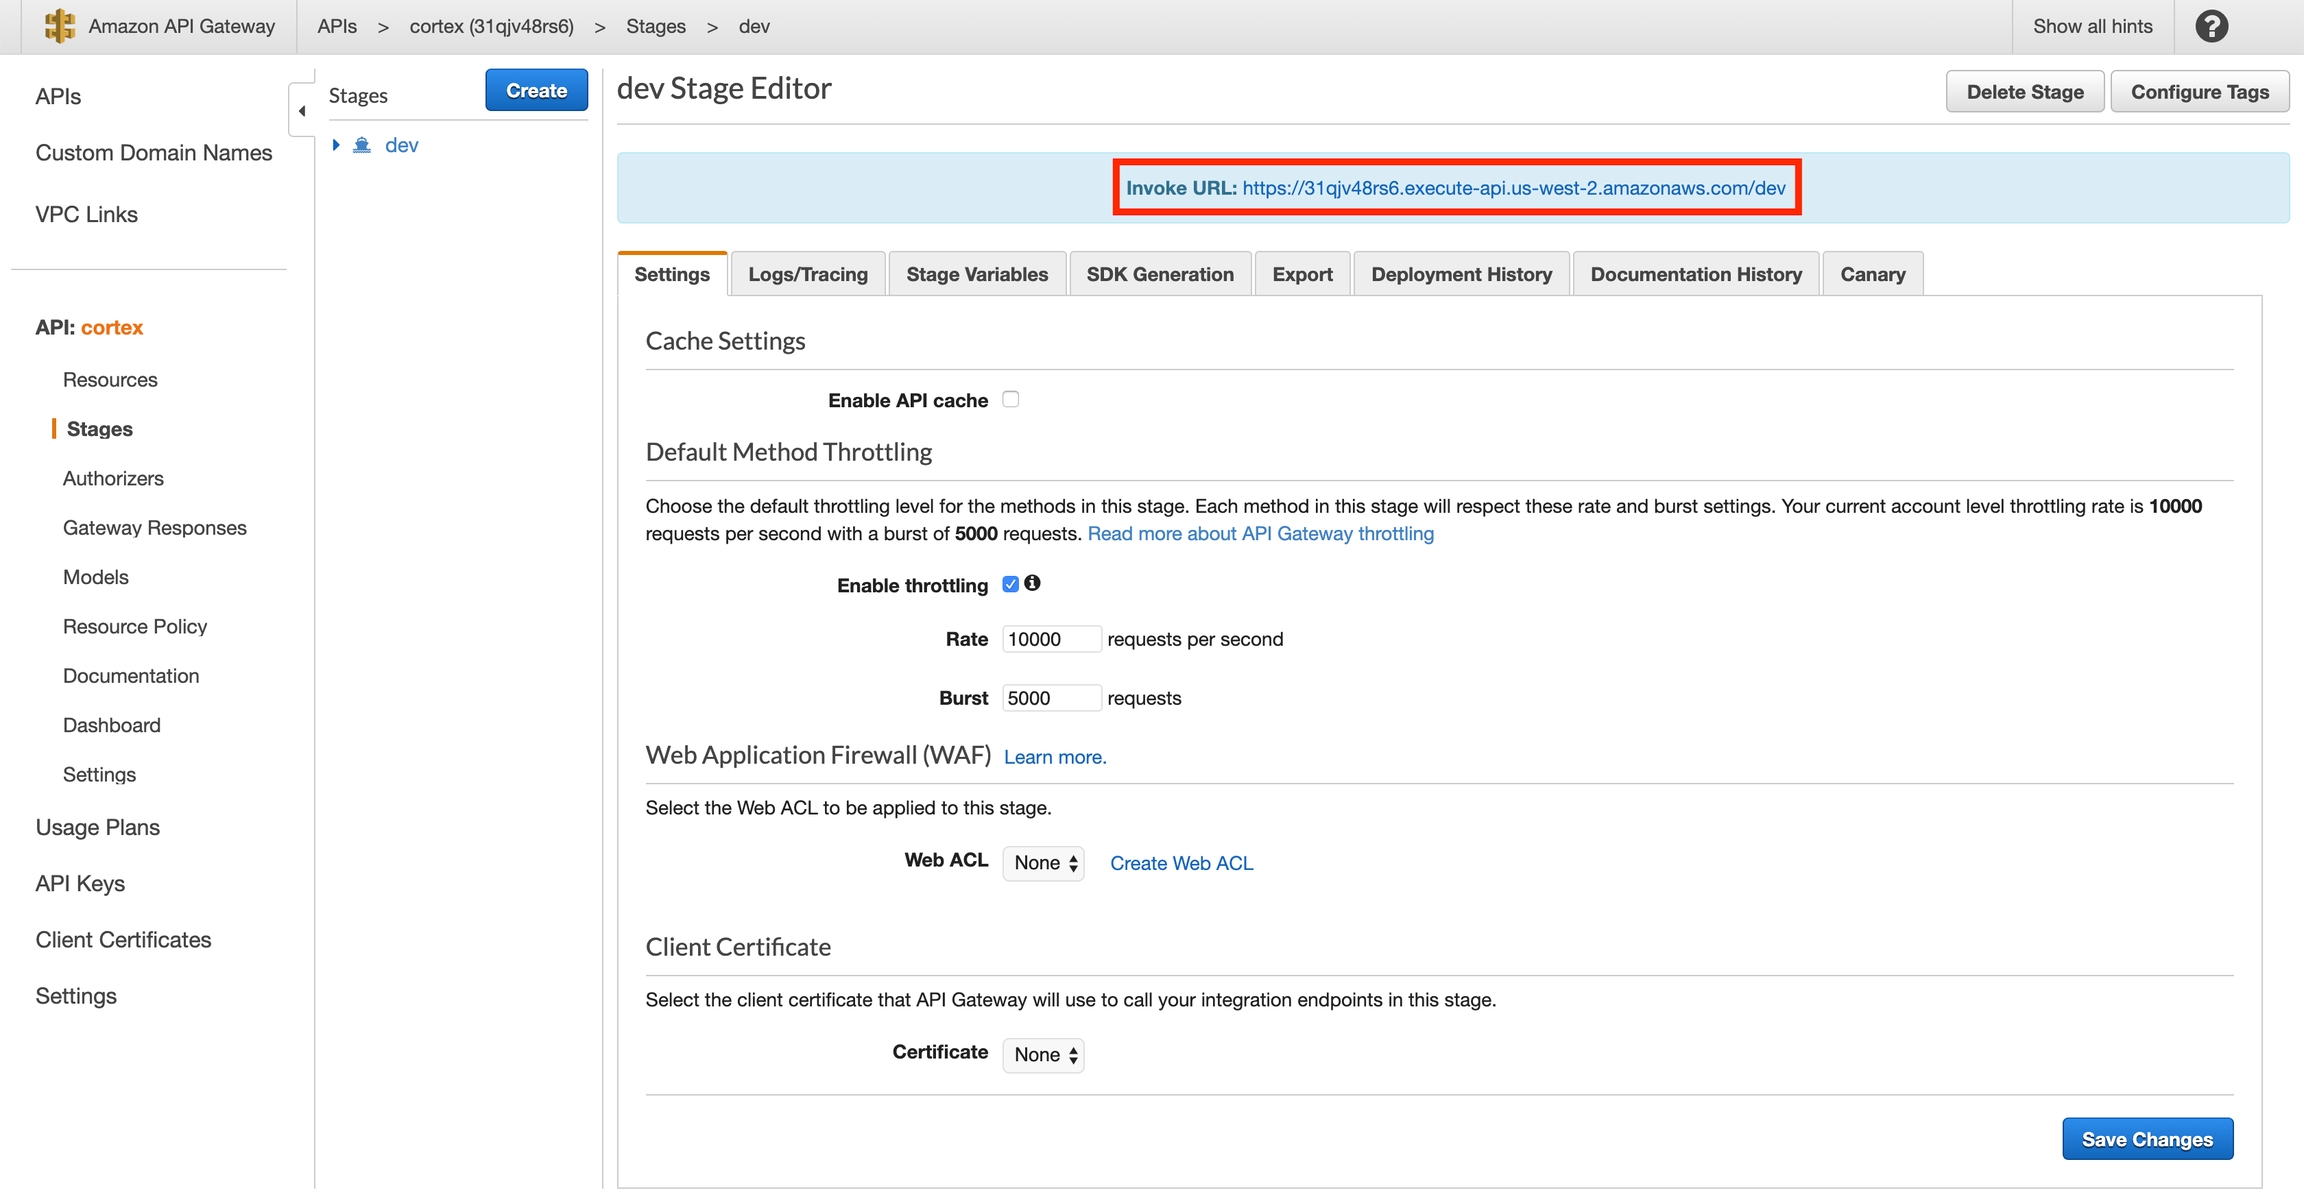This screenshot has width=2304, height=1197.
Task: Focus the Burst requests field
Action: (x=1050, y=698)
